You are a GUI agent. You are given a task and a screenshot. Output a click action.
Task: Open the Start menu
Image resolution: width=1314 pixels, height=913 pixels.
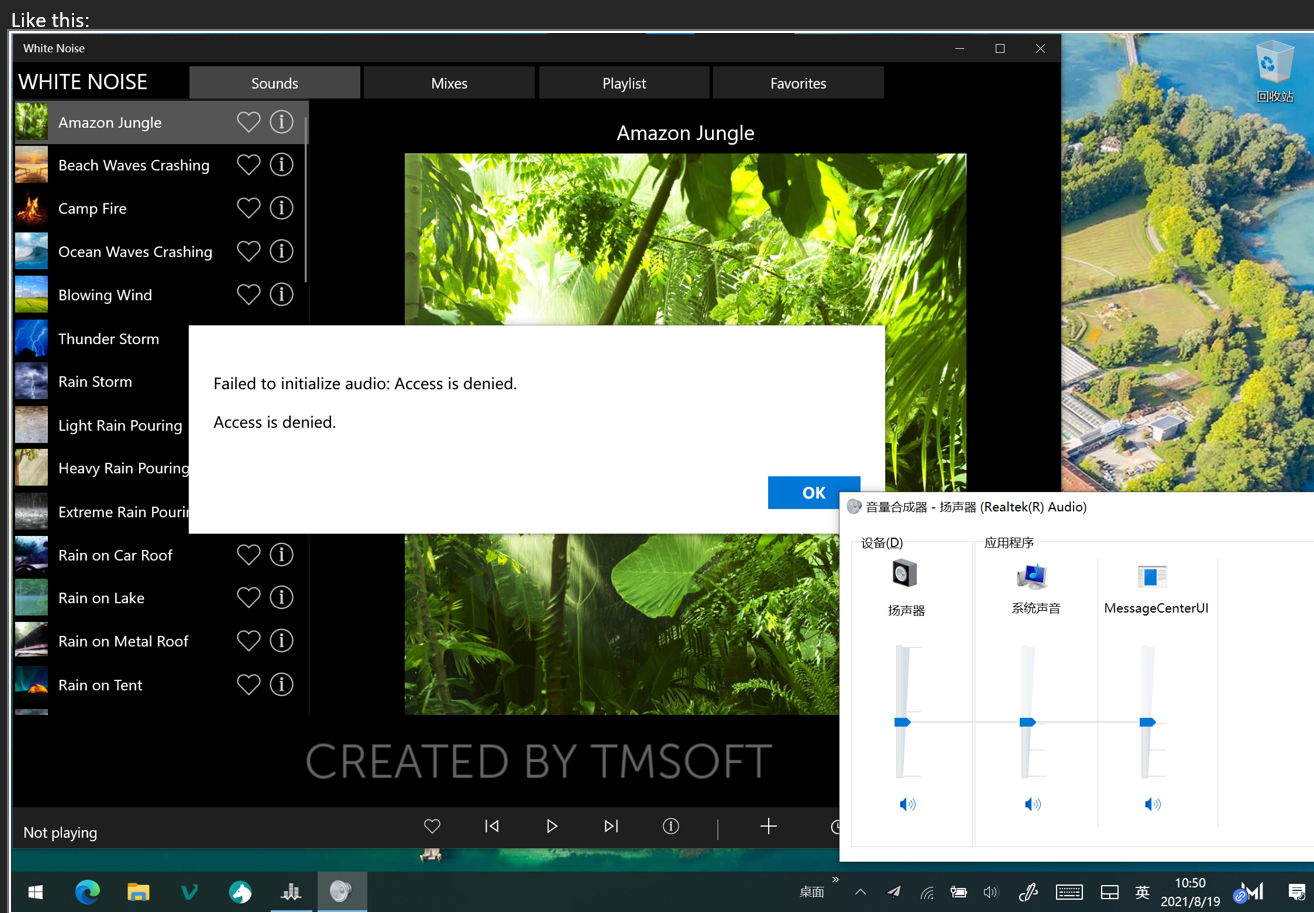tap(35, 892)
